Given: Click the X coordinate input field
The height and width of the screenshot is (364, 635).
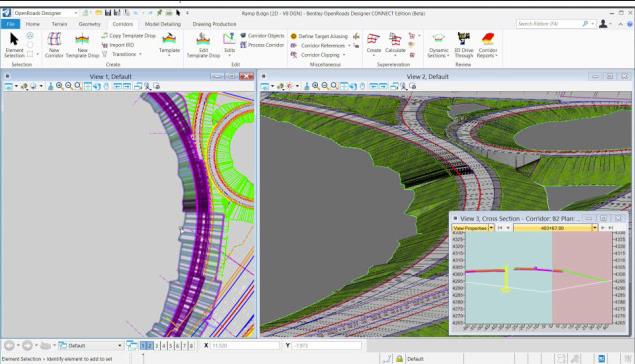Looking at the screenshot, I should (245, 346).
